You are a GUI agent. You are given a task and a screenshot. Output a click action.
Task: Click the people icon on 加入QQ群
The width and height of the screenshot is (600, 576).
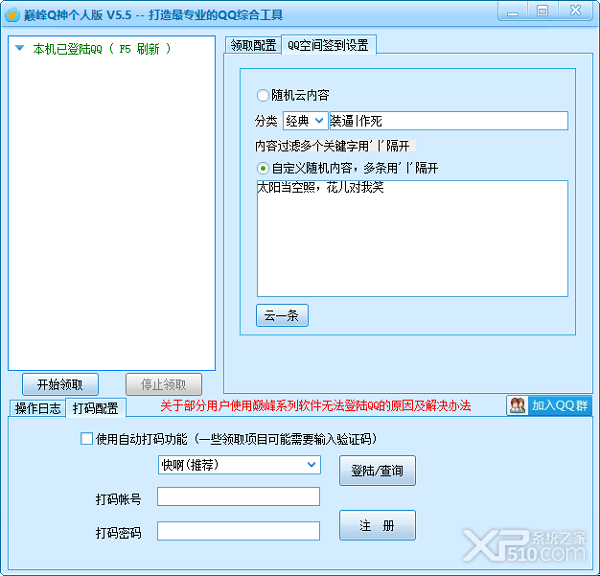(x=517, y=405)
